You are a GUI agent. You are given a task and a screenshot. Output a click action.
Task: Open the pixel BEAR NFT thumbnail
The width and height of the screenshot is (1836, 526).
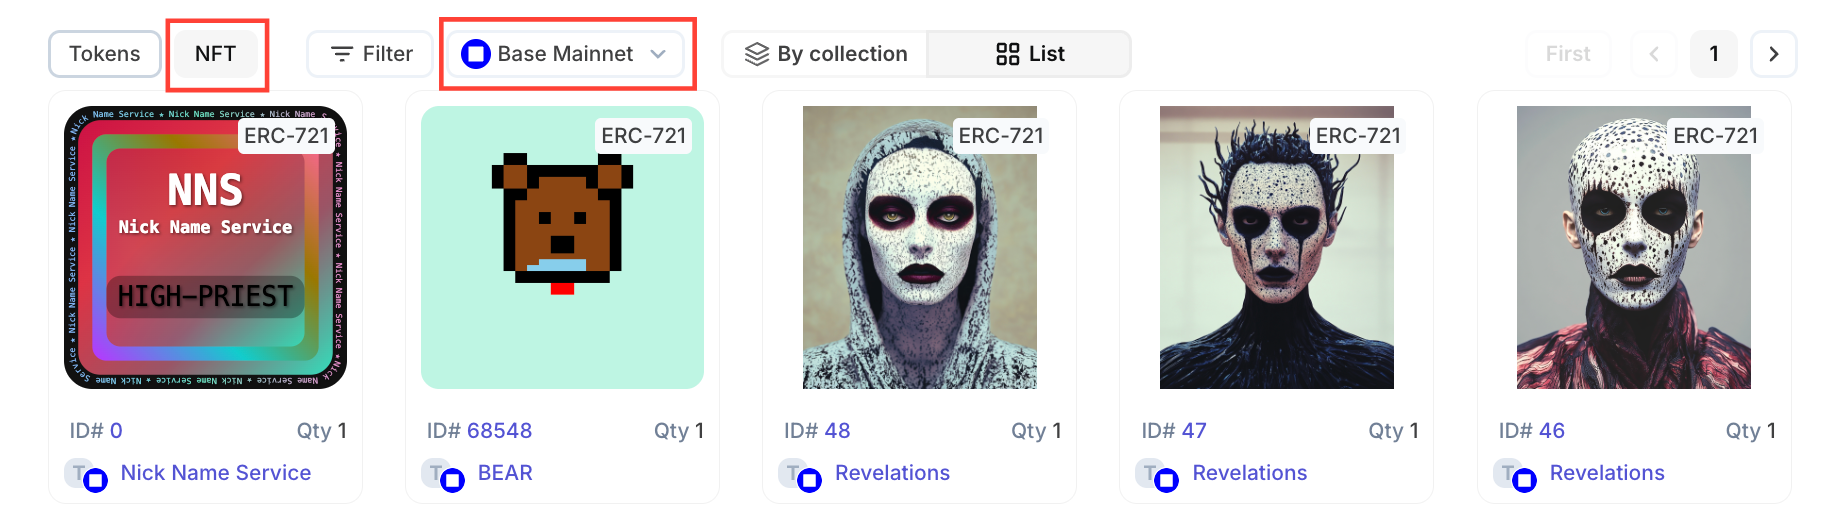click(562, 248)
